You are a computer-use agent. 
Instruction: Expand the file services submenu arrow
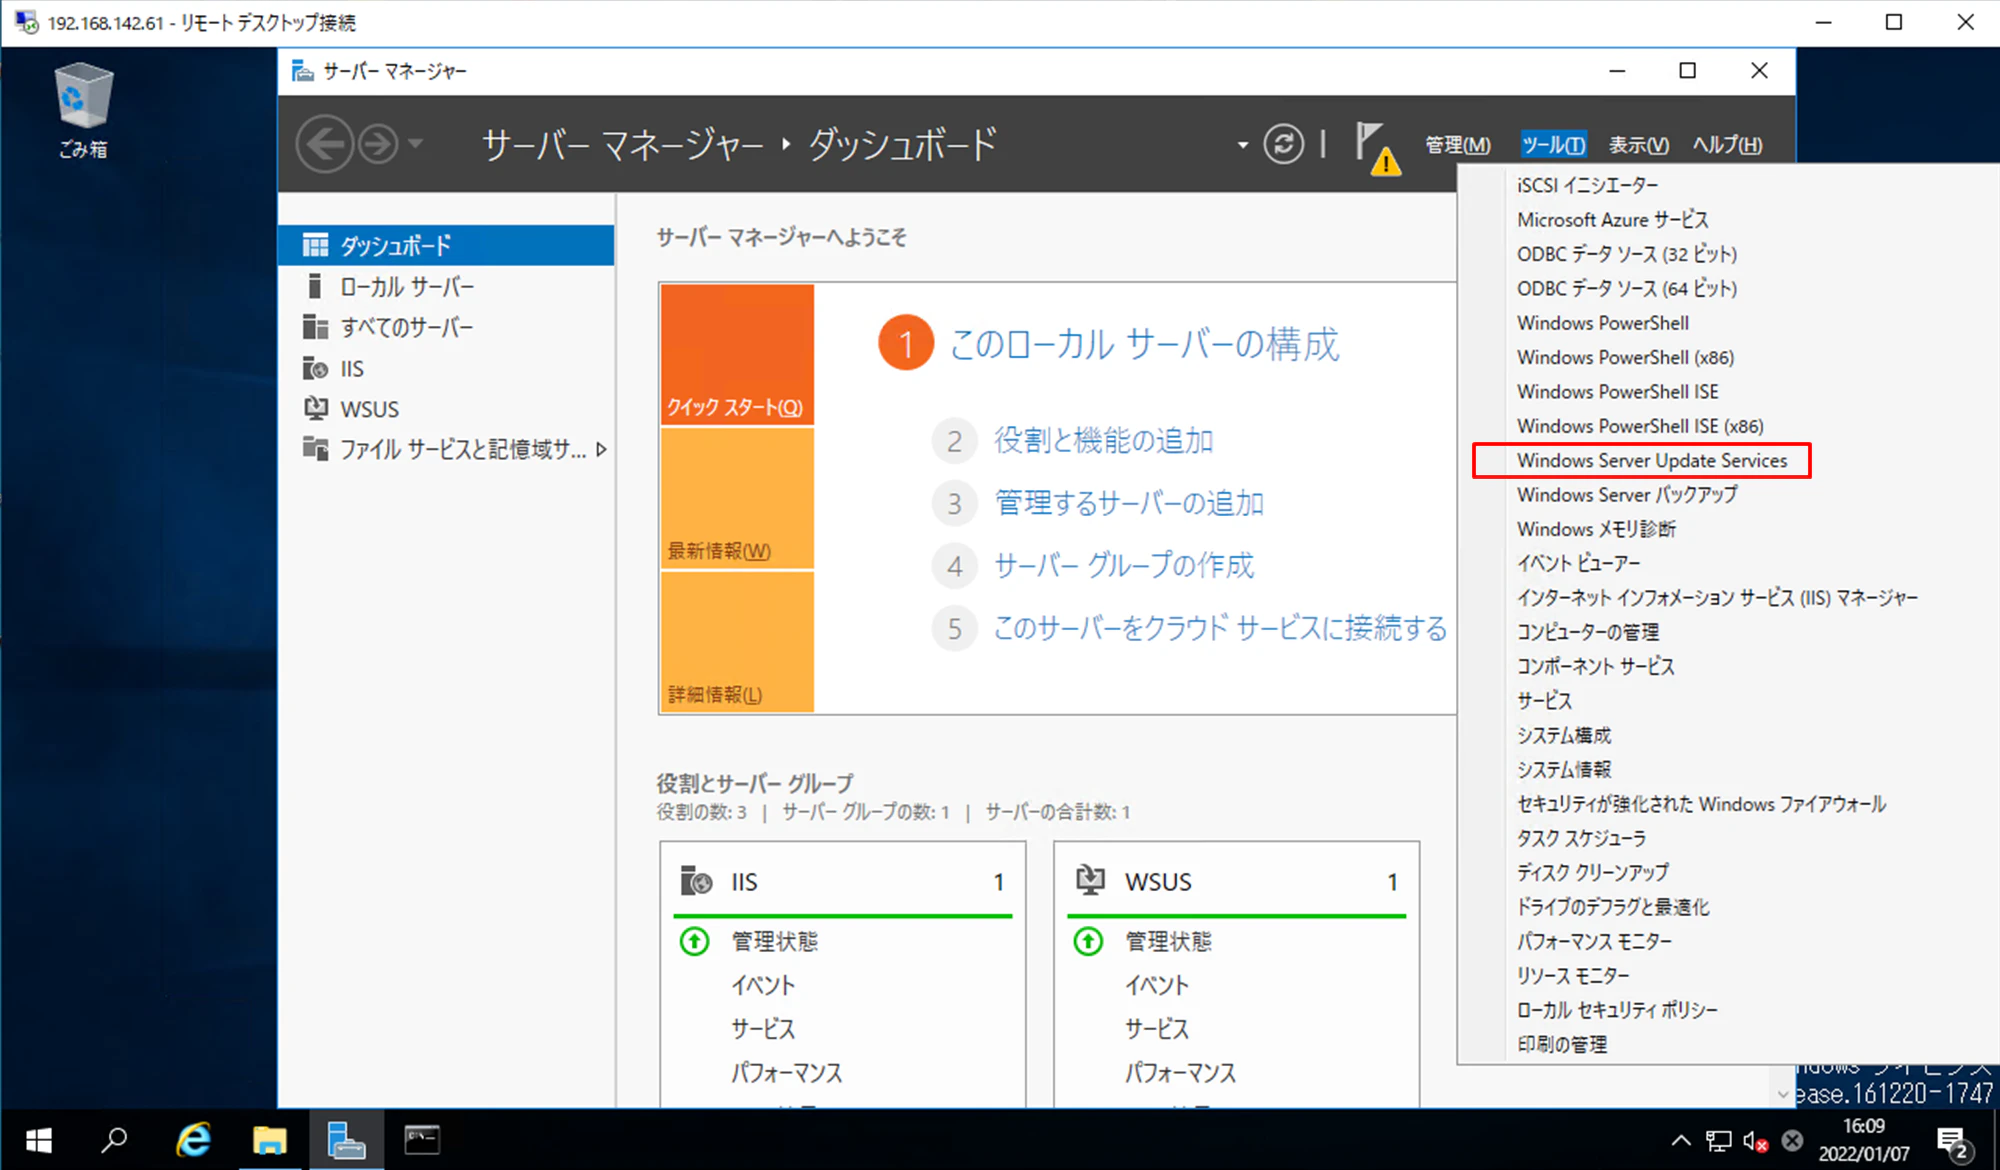coord(601,449)
